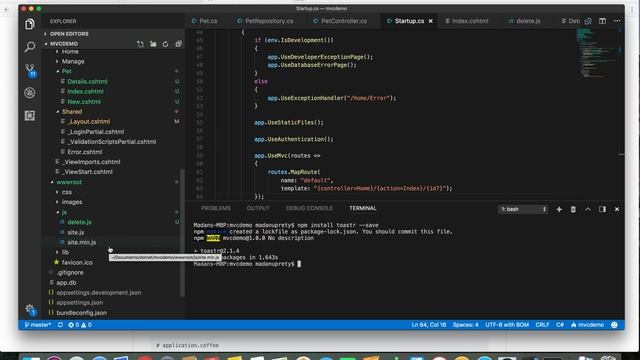Switch to the Index.cshtml editor tab
Viewport: 640px width, 360px height.
pyautogui.click(x=467, y=21)
